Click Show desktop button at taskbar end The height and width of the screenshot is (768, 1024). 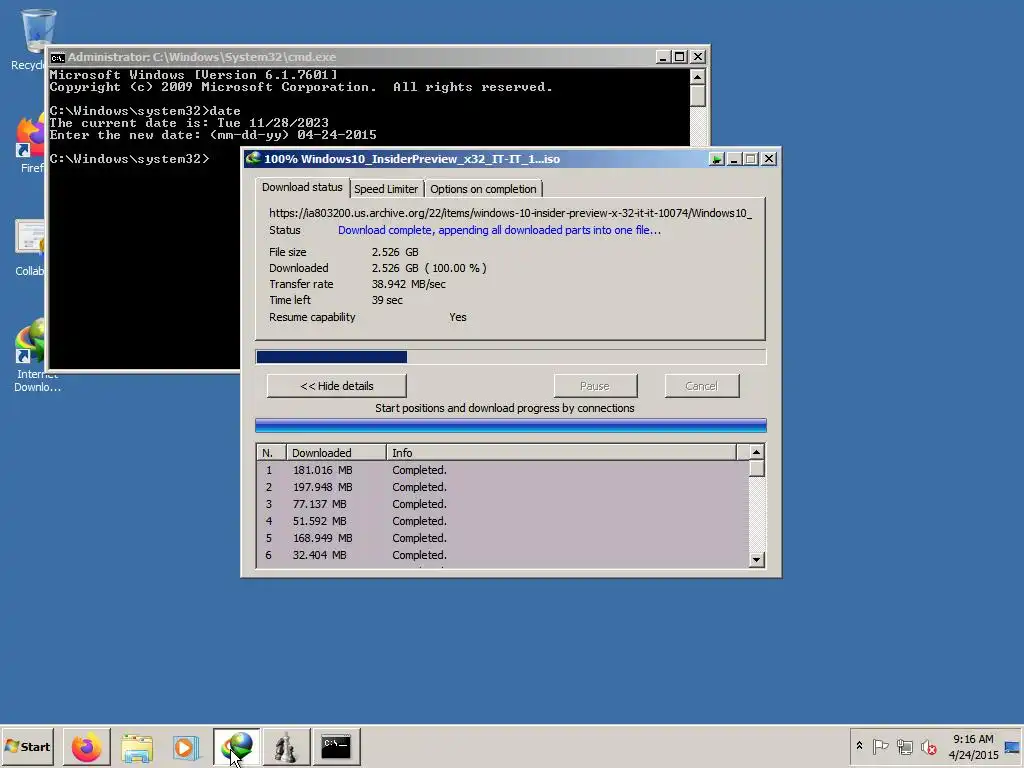(x=1013, y=747)
